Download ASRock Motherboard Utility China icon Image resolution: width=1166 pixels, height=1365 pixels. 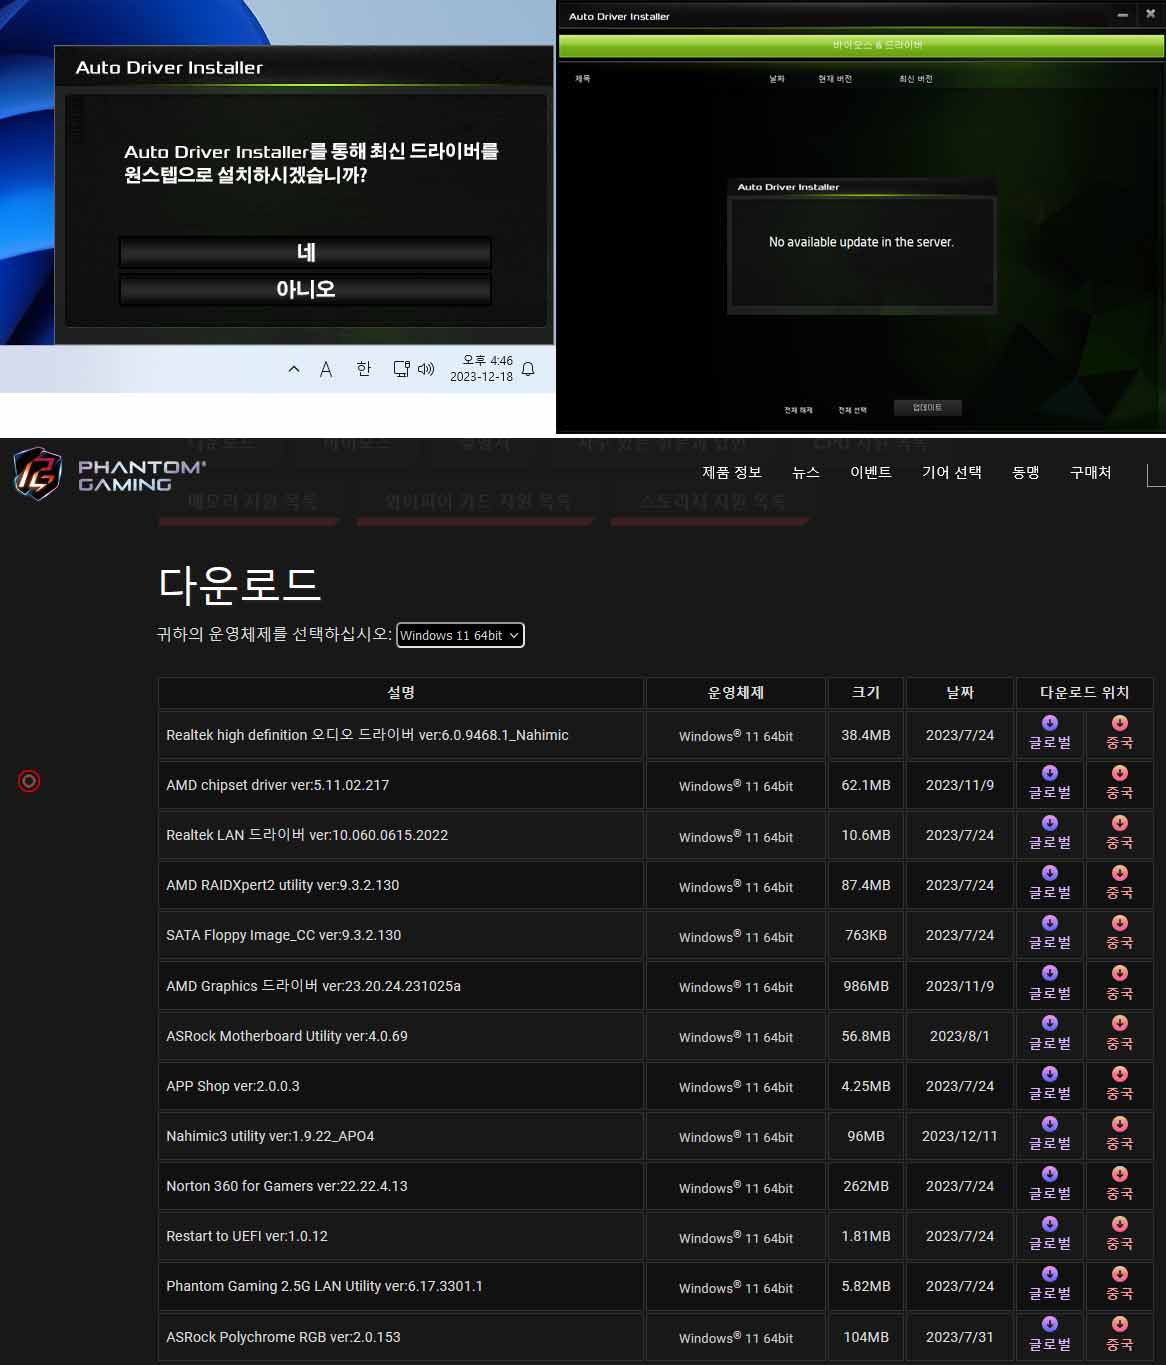[x=1119, y=1023]
